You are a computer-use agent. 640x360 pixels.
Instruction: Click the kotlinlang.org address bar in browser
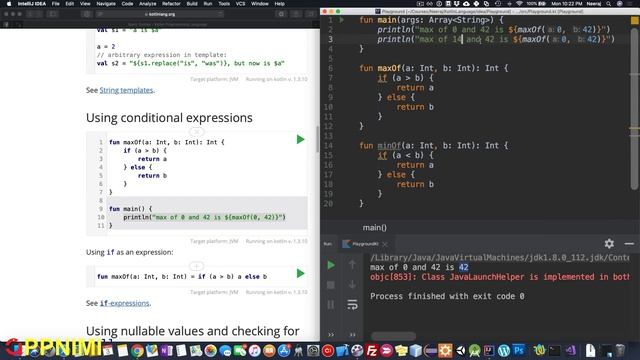coord(160,14)
